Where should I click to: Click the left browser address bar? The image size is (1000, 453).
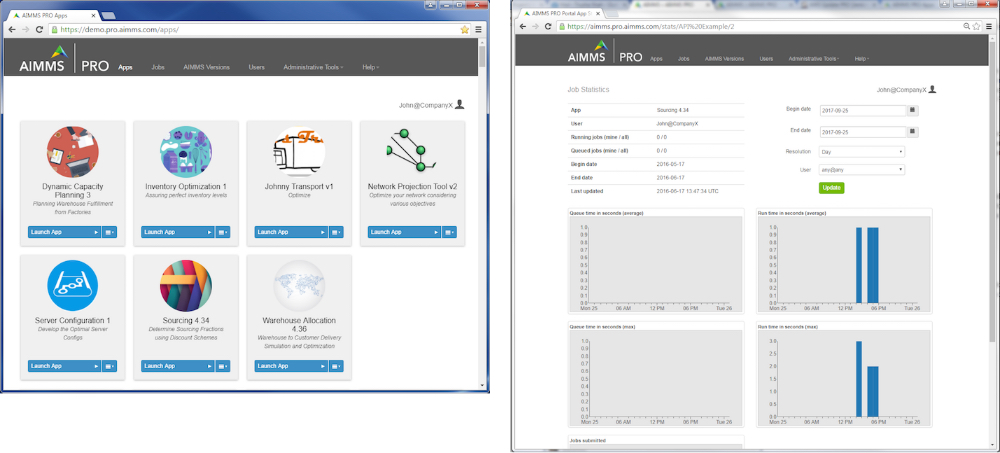click(259, 29)
